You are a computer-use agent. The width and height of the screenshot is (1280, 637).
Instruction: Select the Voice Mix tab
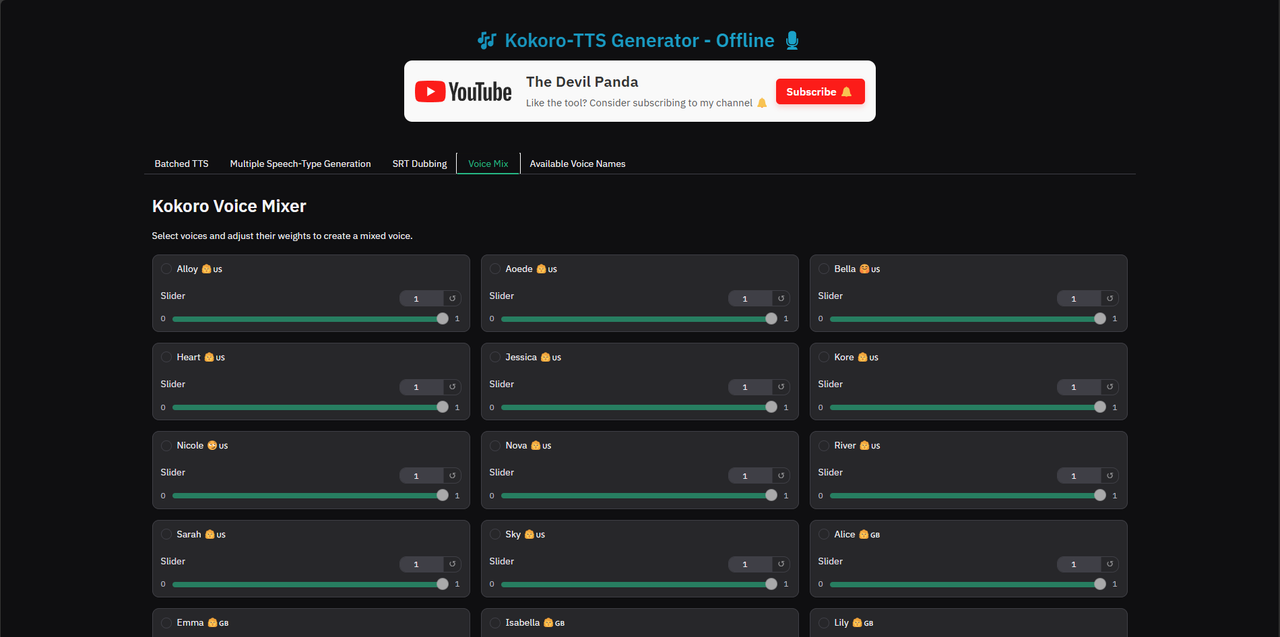click(x=488, y=164)
